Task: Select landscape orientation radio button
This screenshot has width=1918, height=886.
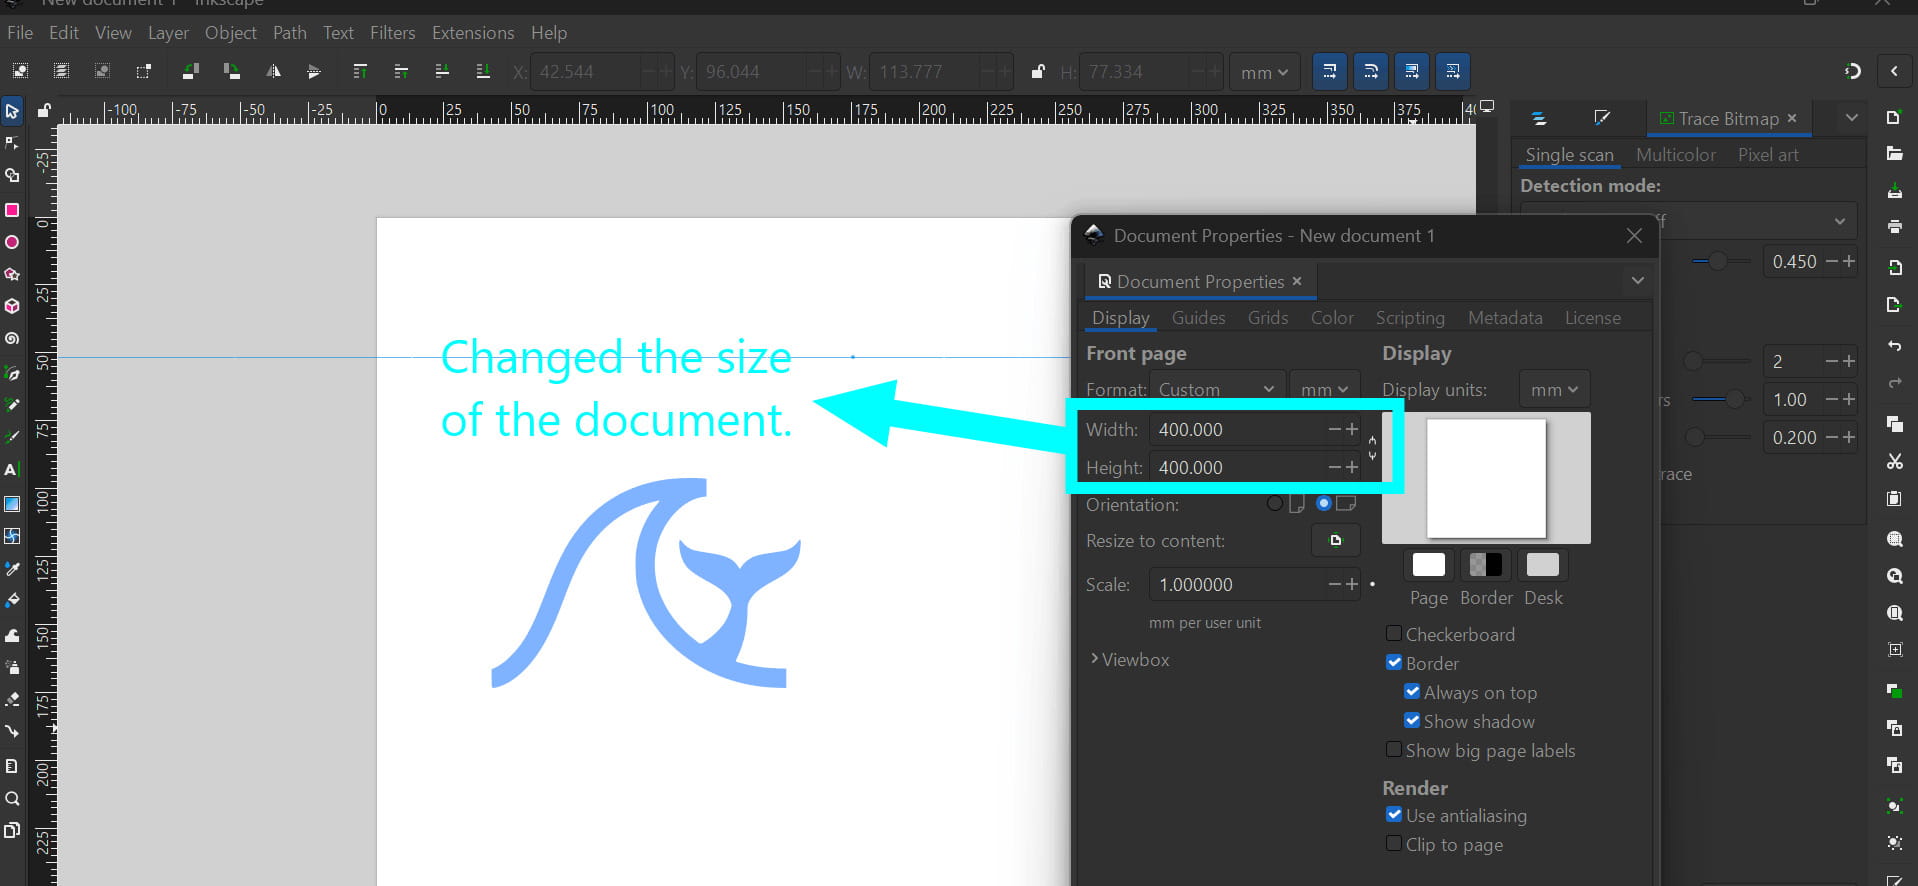Action: (x=1324, y=503)
